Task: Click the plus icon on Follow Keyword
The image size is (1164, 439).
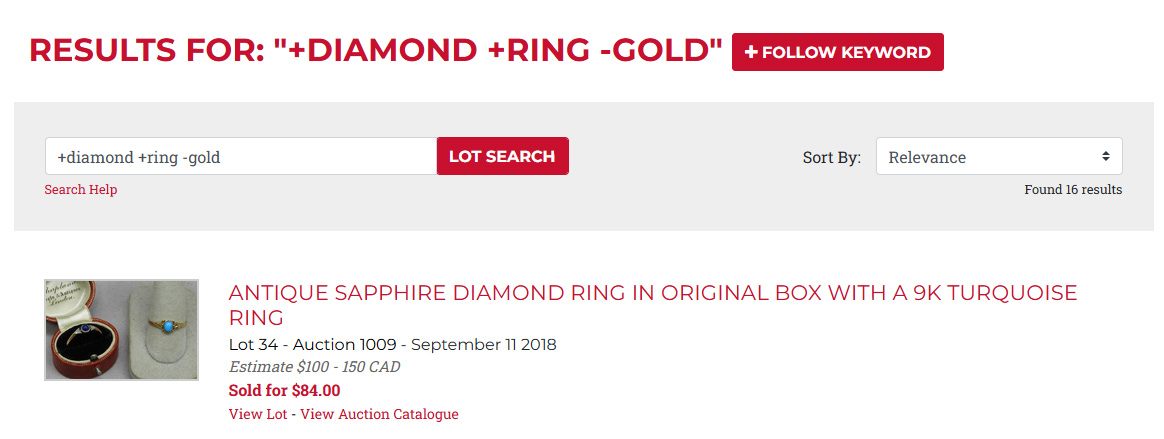Action: [751, 53]
